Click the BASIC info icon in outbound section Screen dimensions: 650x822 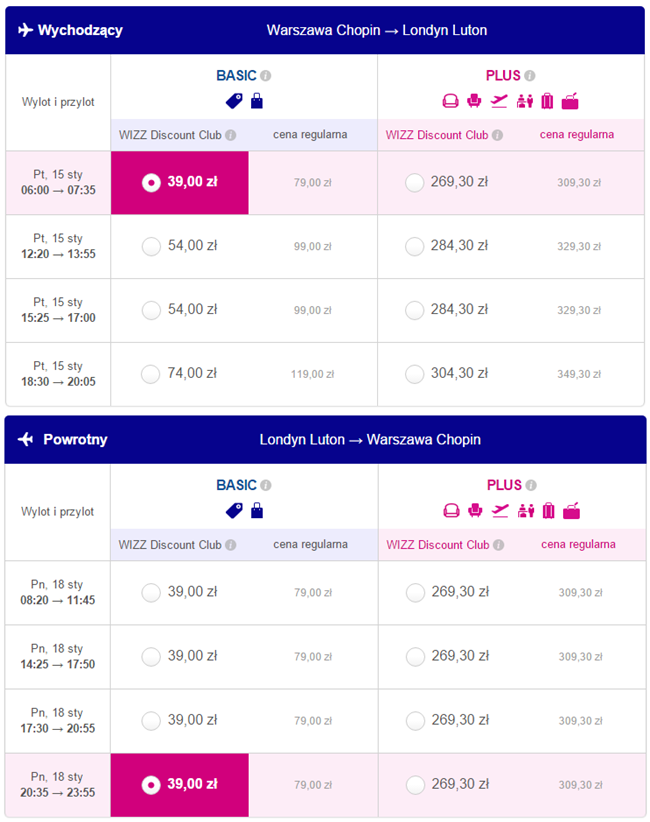[x=266, y=75]
